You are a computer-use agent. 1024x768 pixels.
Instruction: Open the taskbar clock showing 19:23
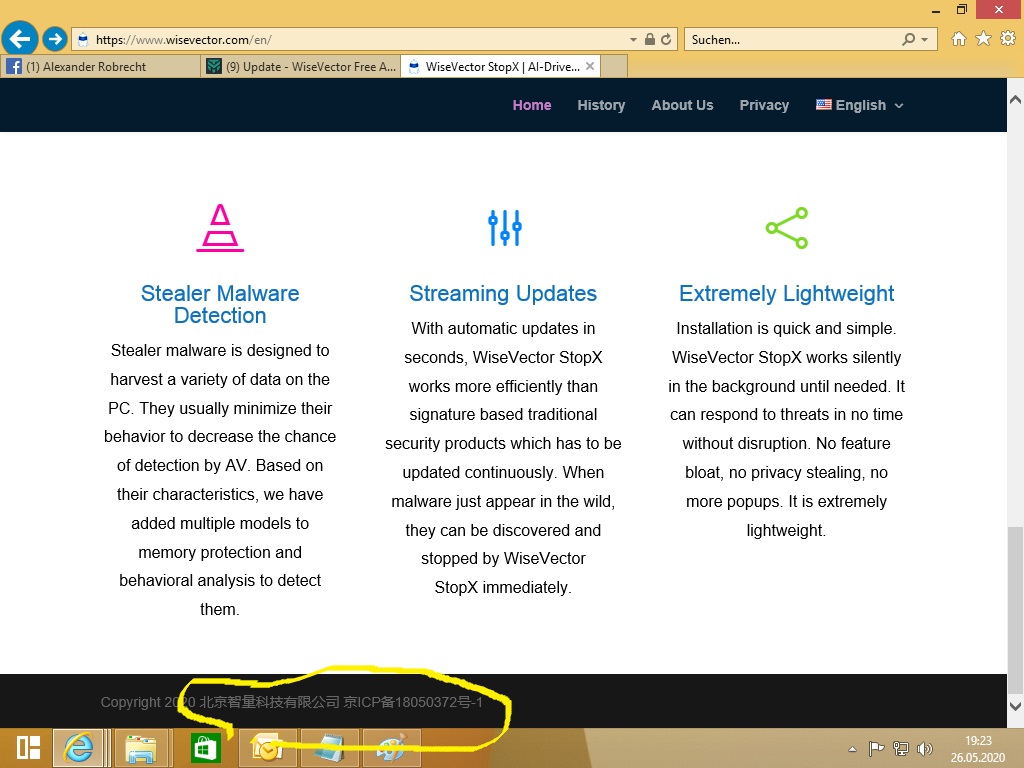978,748
